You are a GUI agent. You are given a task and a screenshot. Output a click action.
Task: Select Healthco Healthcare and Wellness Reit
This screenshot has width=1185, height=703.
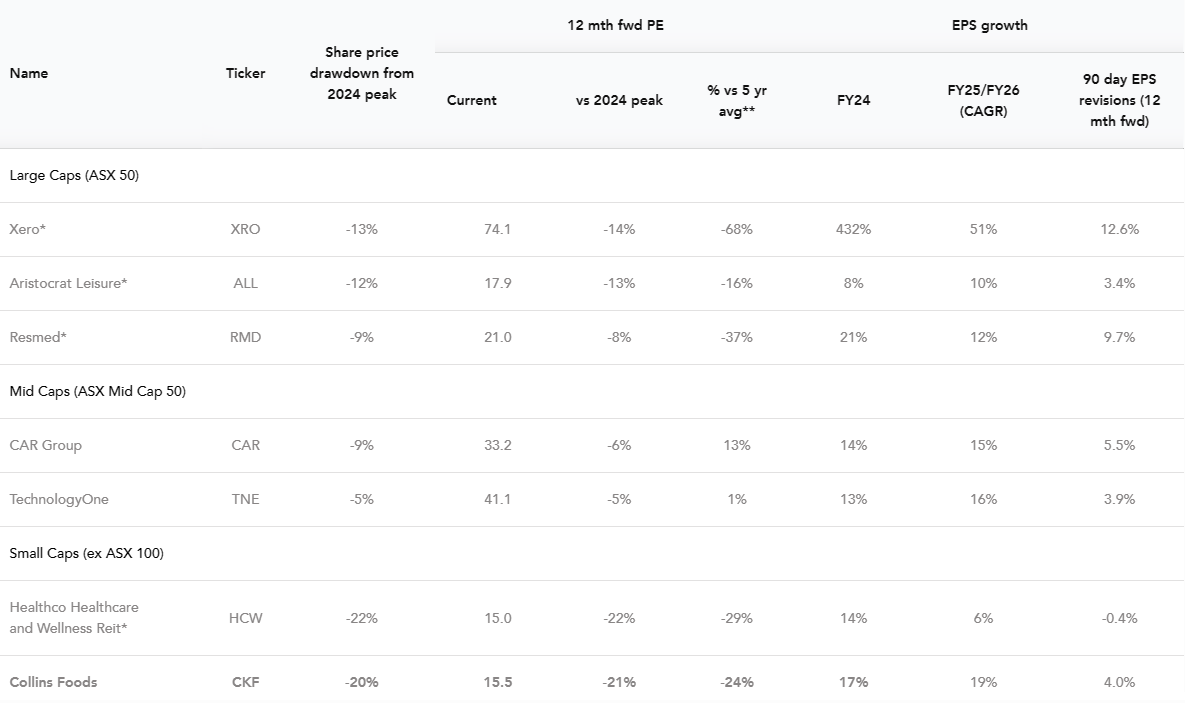74,618
